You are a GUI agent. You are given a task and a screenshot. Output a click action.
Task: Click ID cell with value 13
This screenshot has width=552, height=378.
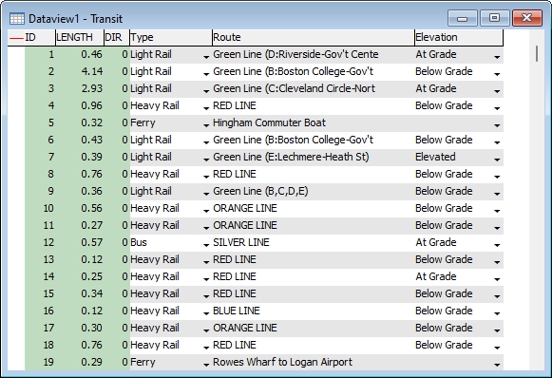point(40,260)
